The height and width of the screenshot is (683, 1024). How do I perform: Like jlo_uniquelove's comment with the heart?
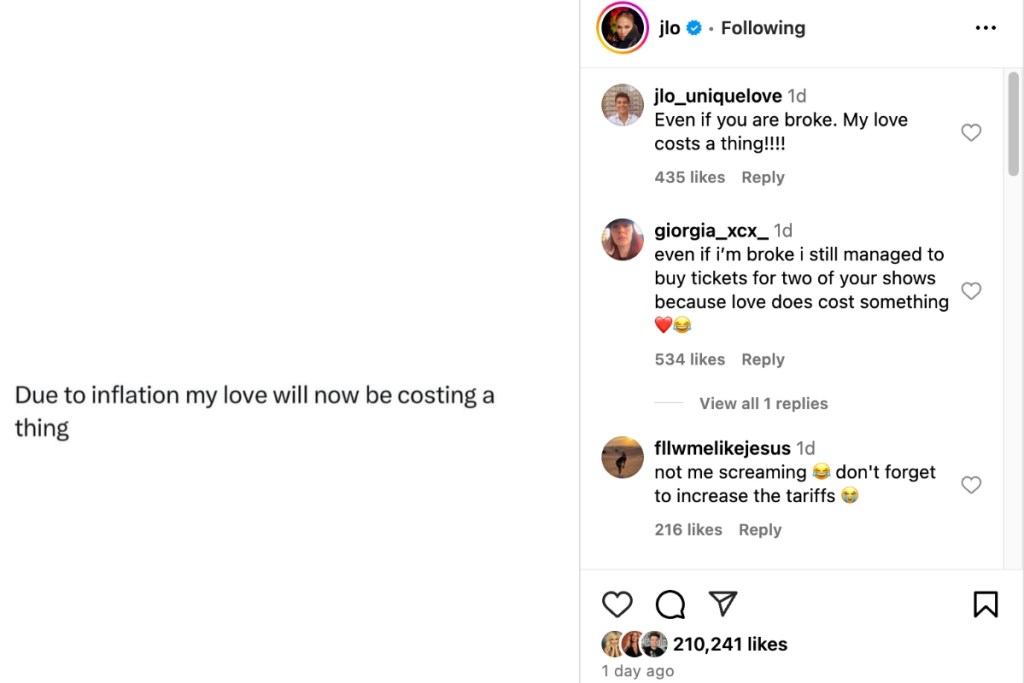point(971,132)
